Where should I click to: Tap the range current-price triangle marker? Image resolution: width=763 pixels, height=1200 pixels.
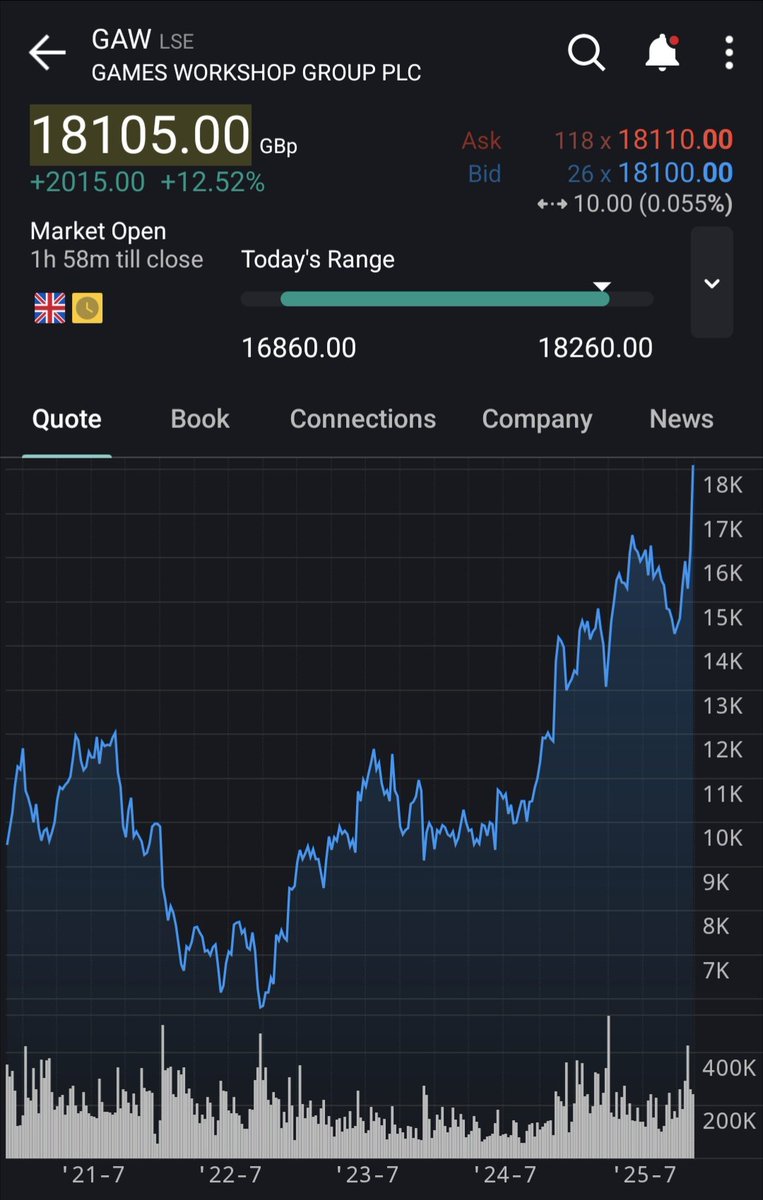click(x=601, y=287)
